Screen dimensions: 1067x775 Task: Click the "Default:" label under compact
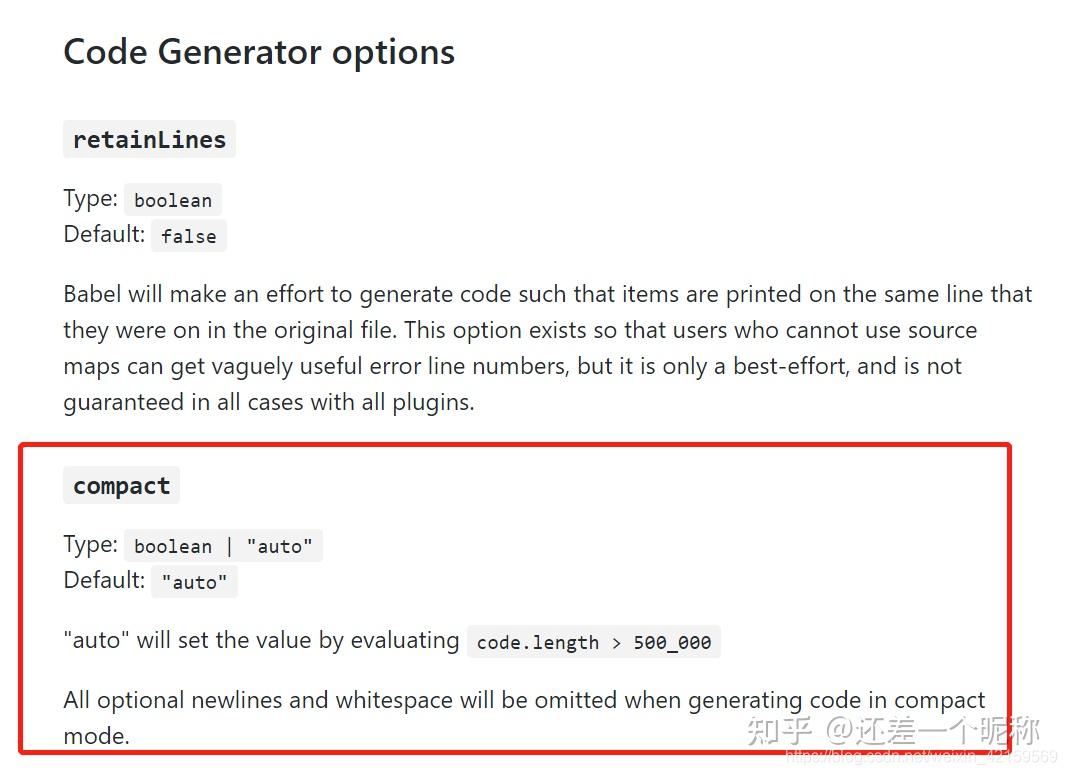pyautogui.click(x=104, y=580)
